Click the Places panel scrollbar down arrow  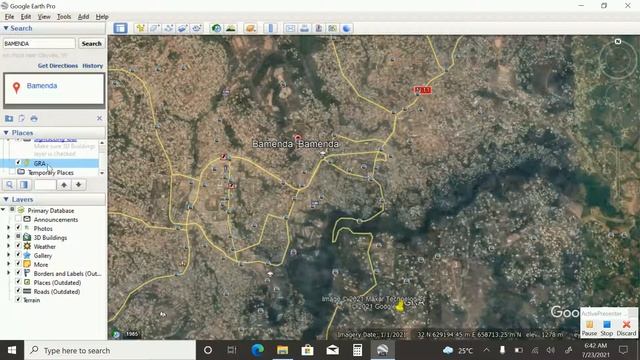pos(102,173)
